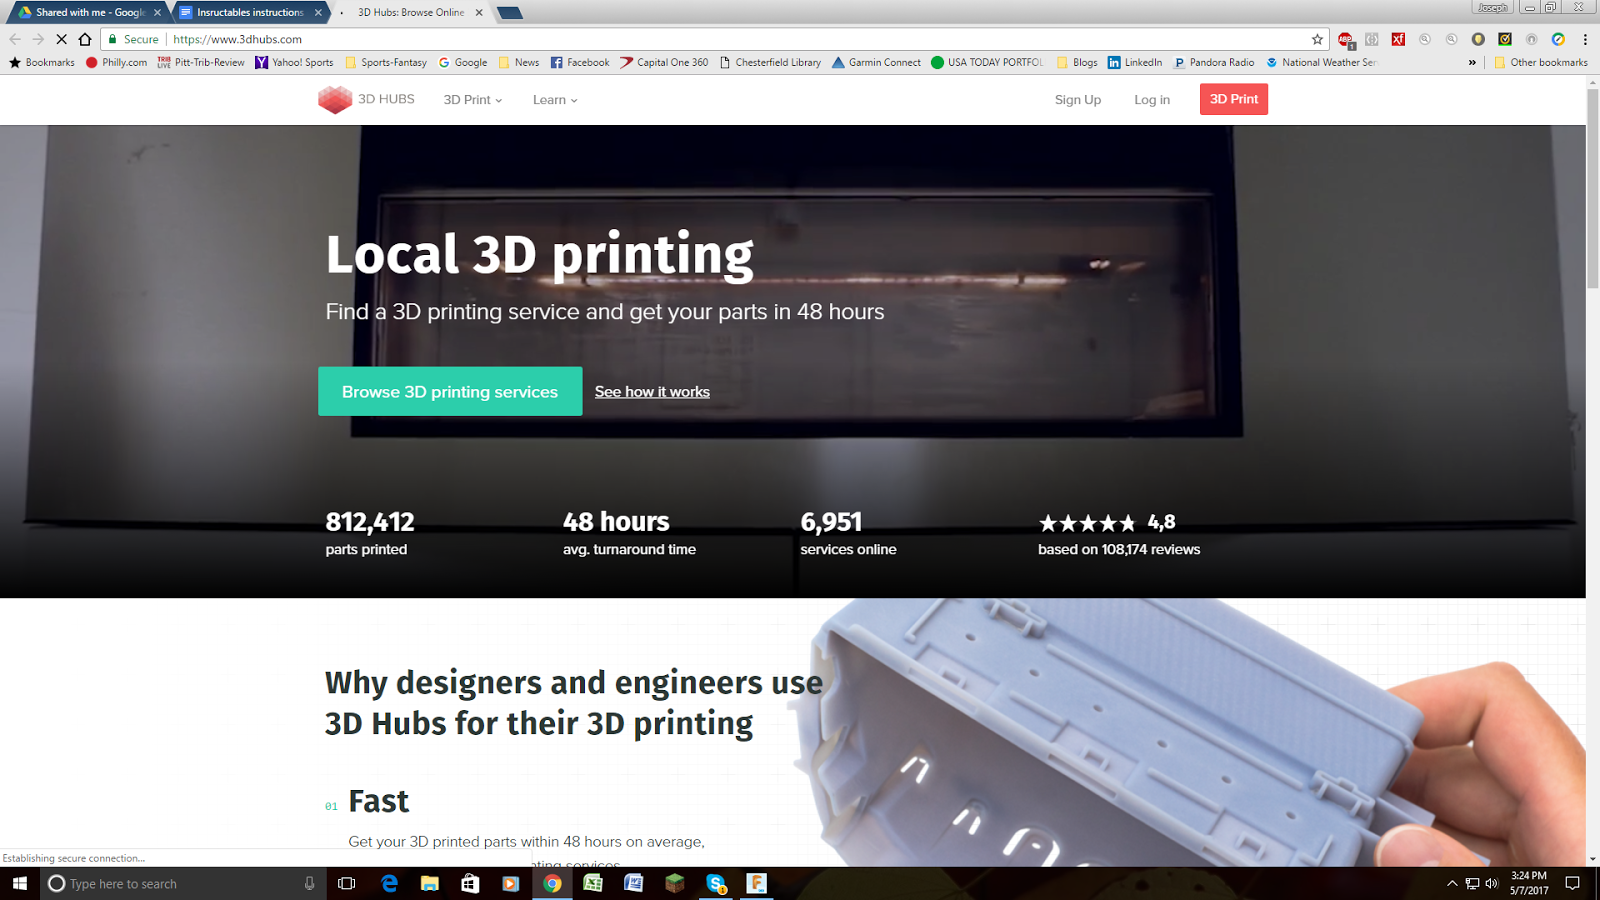Open Capital One 360 bookmark

(x=664, y=62)
